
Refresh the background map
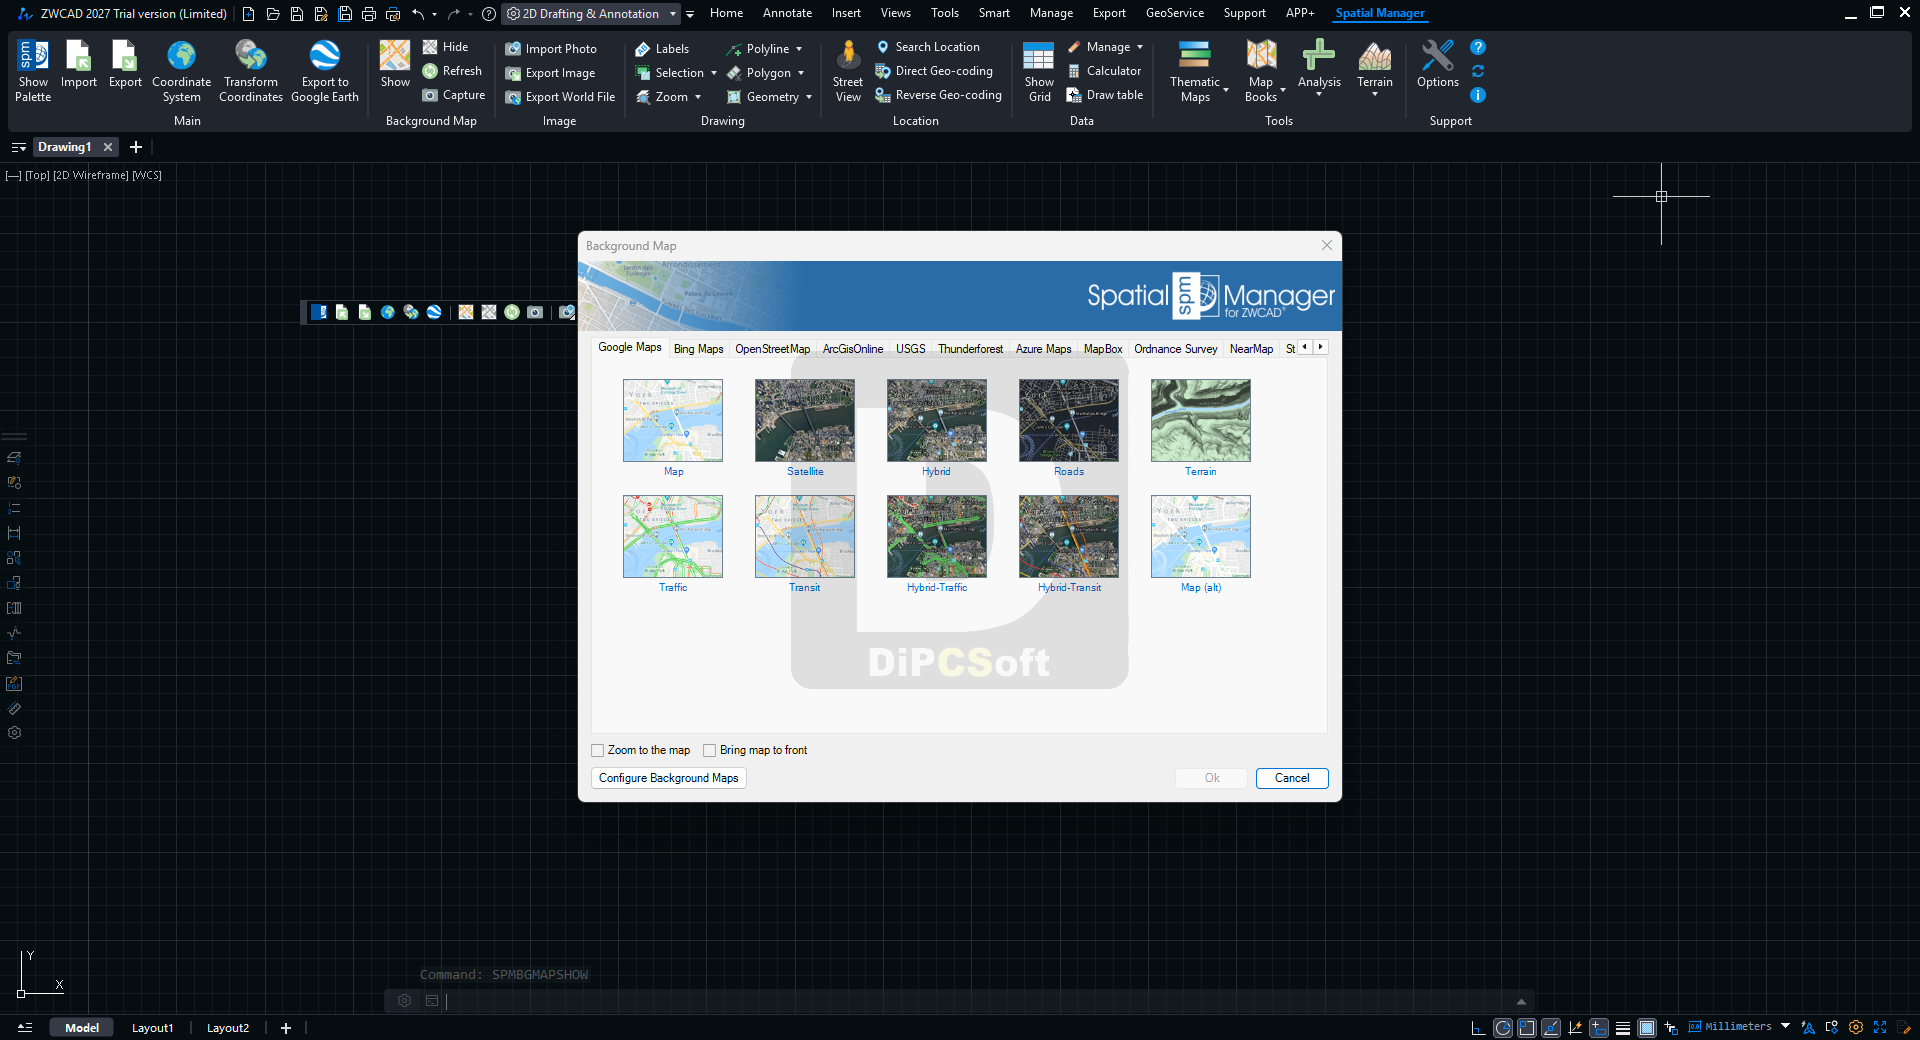tap(452, 71)
